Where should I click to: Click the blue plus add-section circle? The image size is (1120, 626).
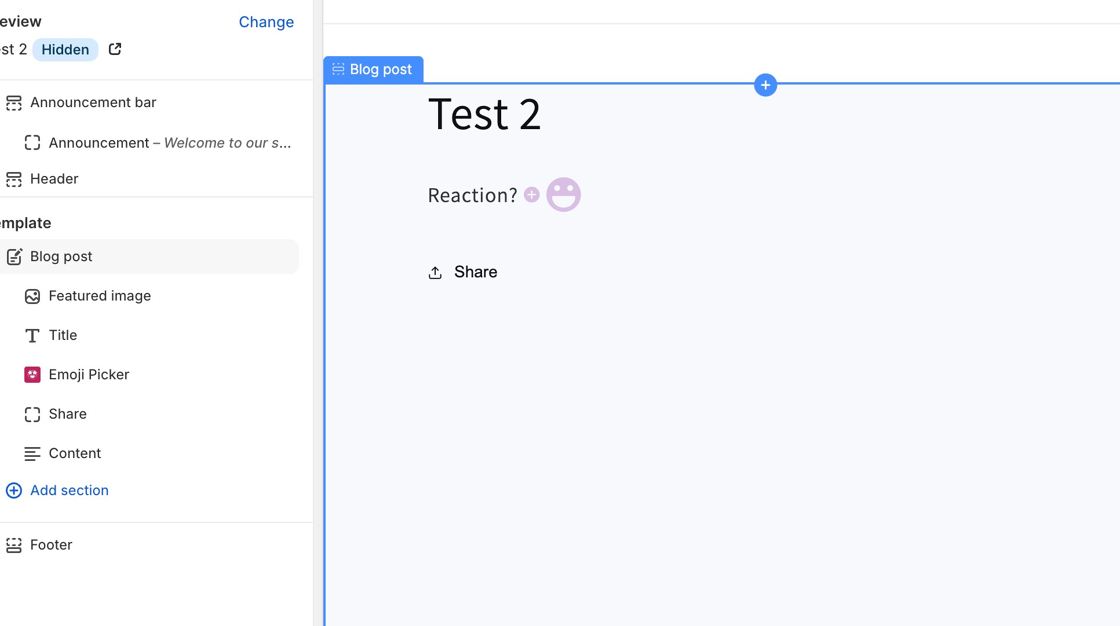click(765, 85)
